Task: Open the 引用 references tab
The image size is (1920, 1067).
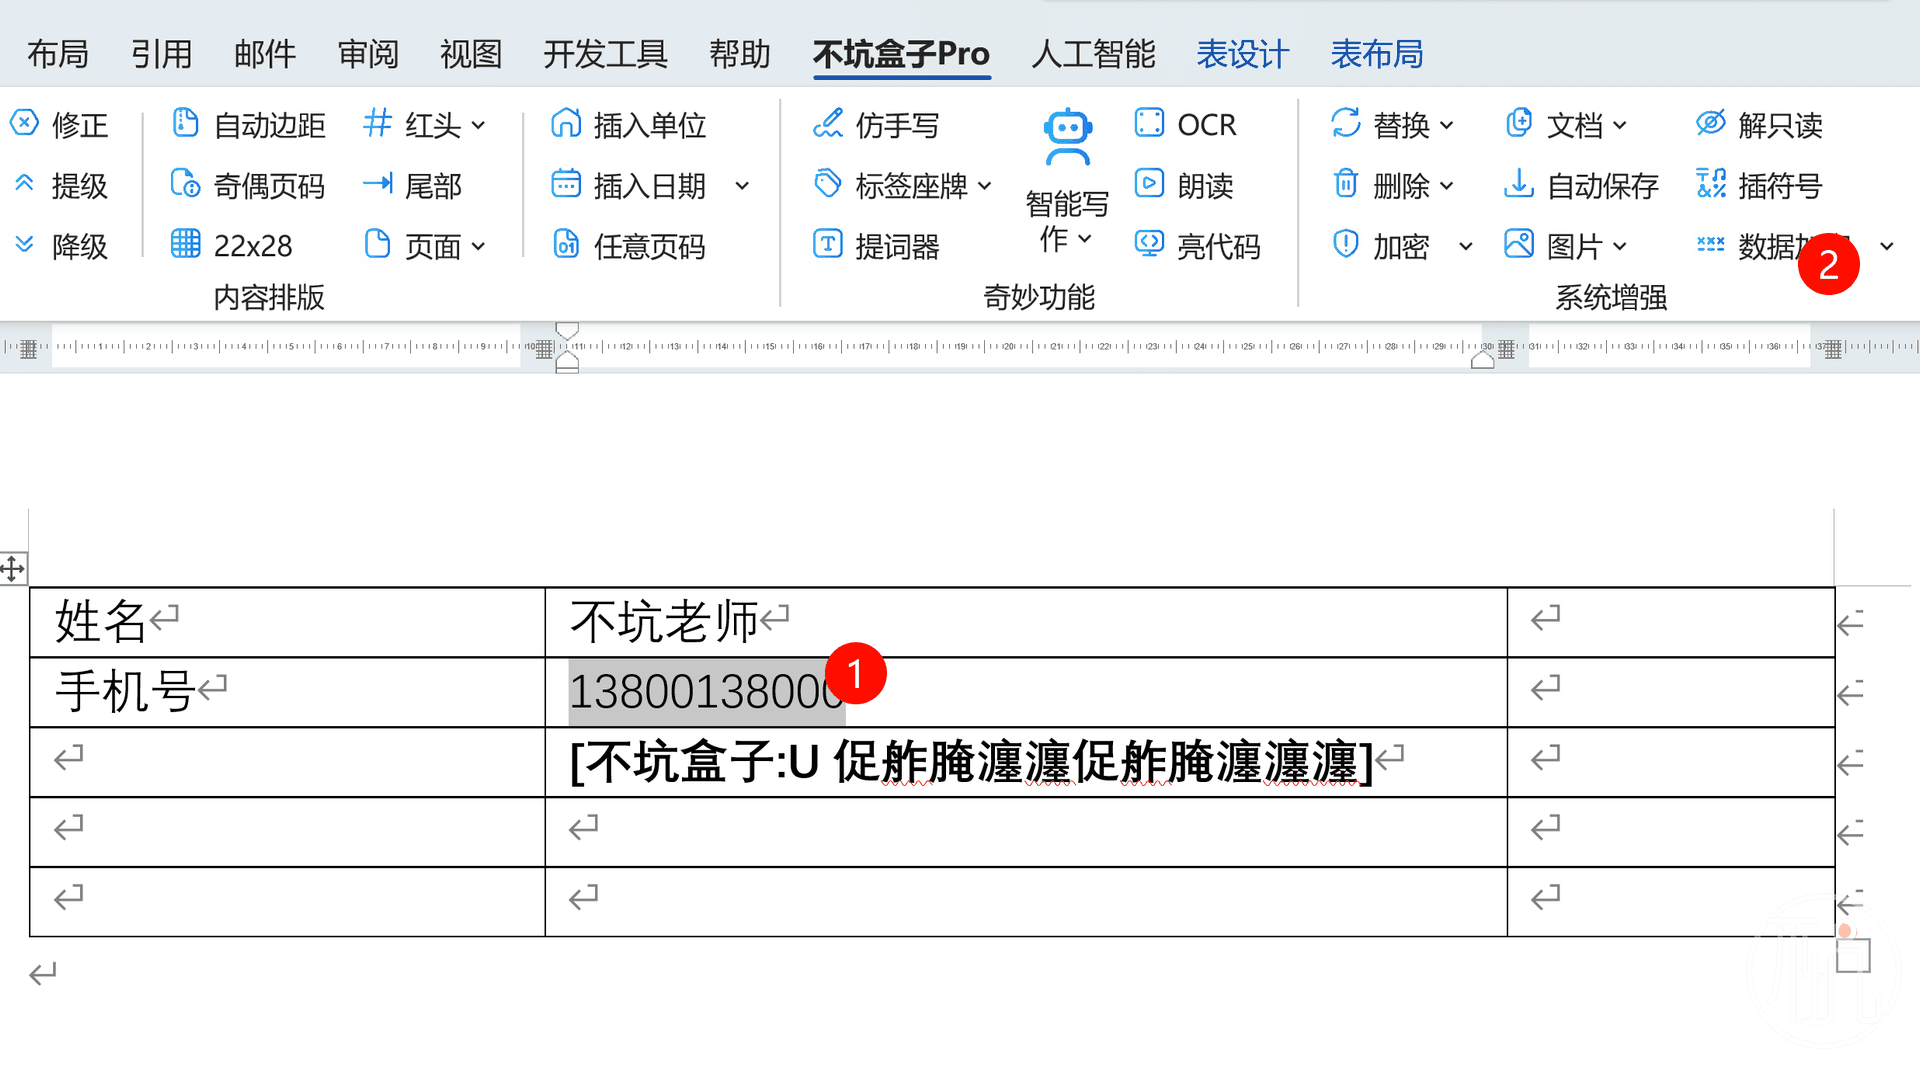Action: click(161, 54)
